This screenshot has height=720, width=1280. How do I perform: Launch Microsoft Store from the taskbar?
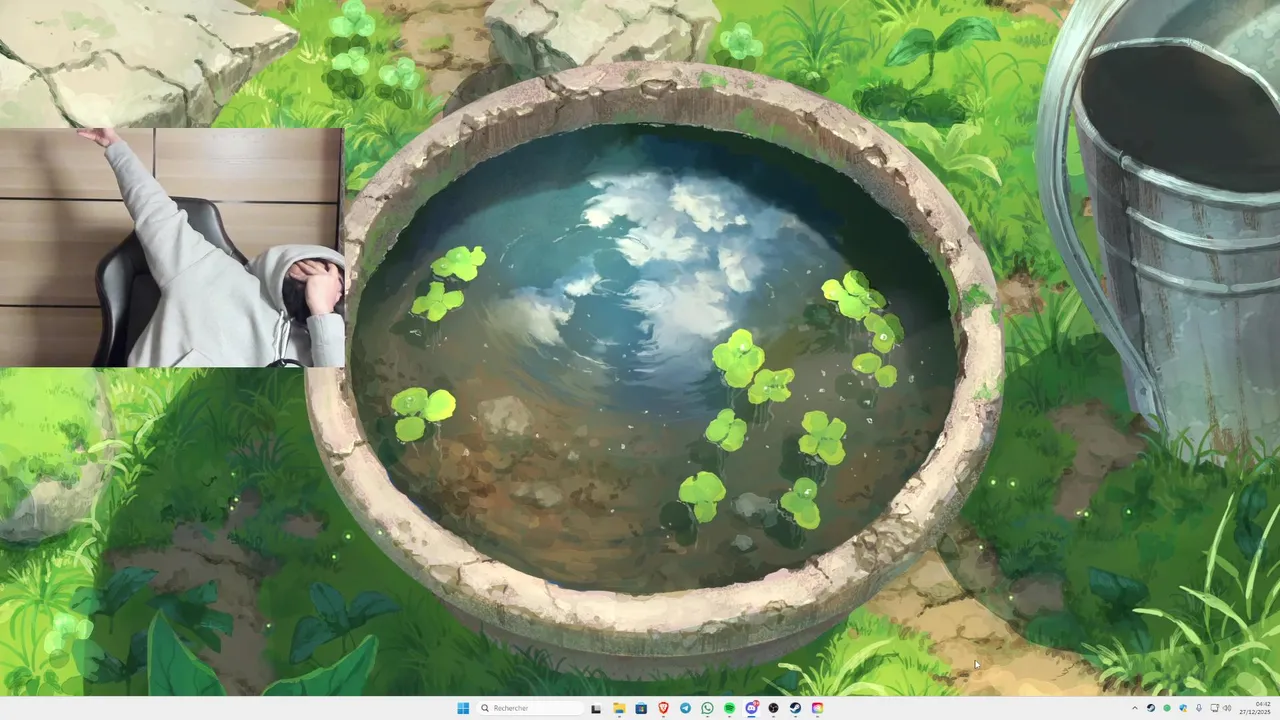[x=641, y=708]
